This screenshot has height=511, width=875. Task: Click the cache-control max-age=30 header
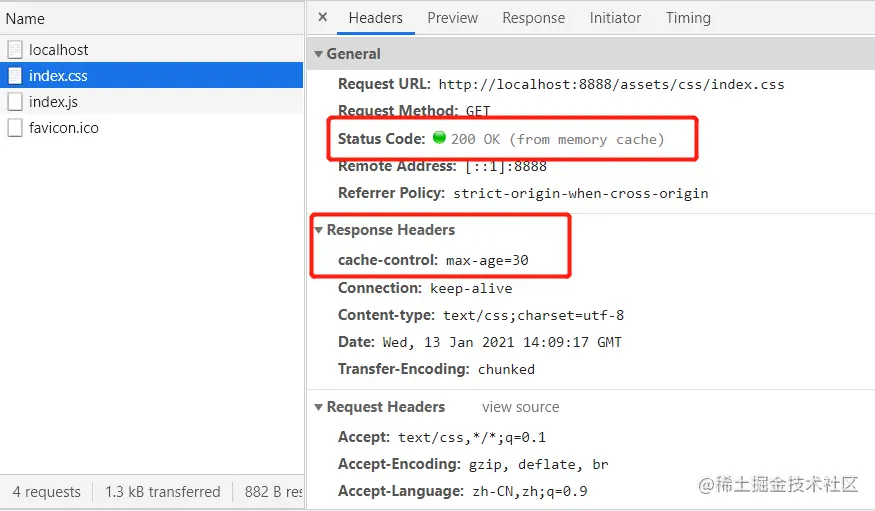433,260
